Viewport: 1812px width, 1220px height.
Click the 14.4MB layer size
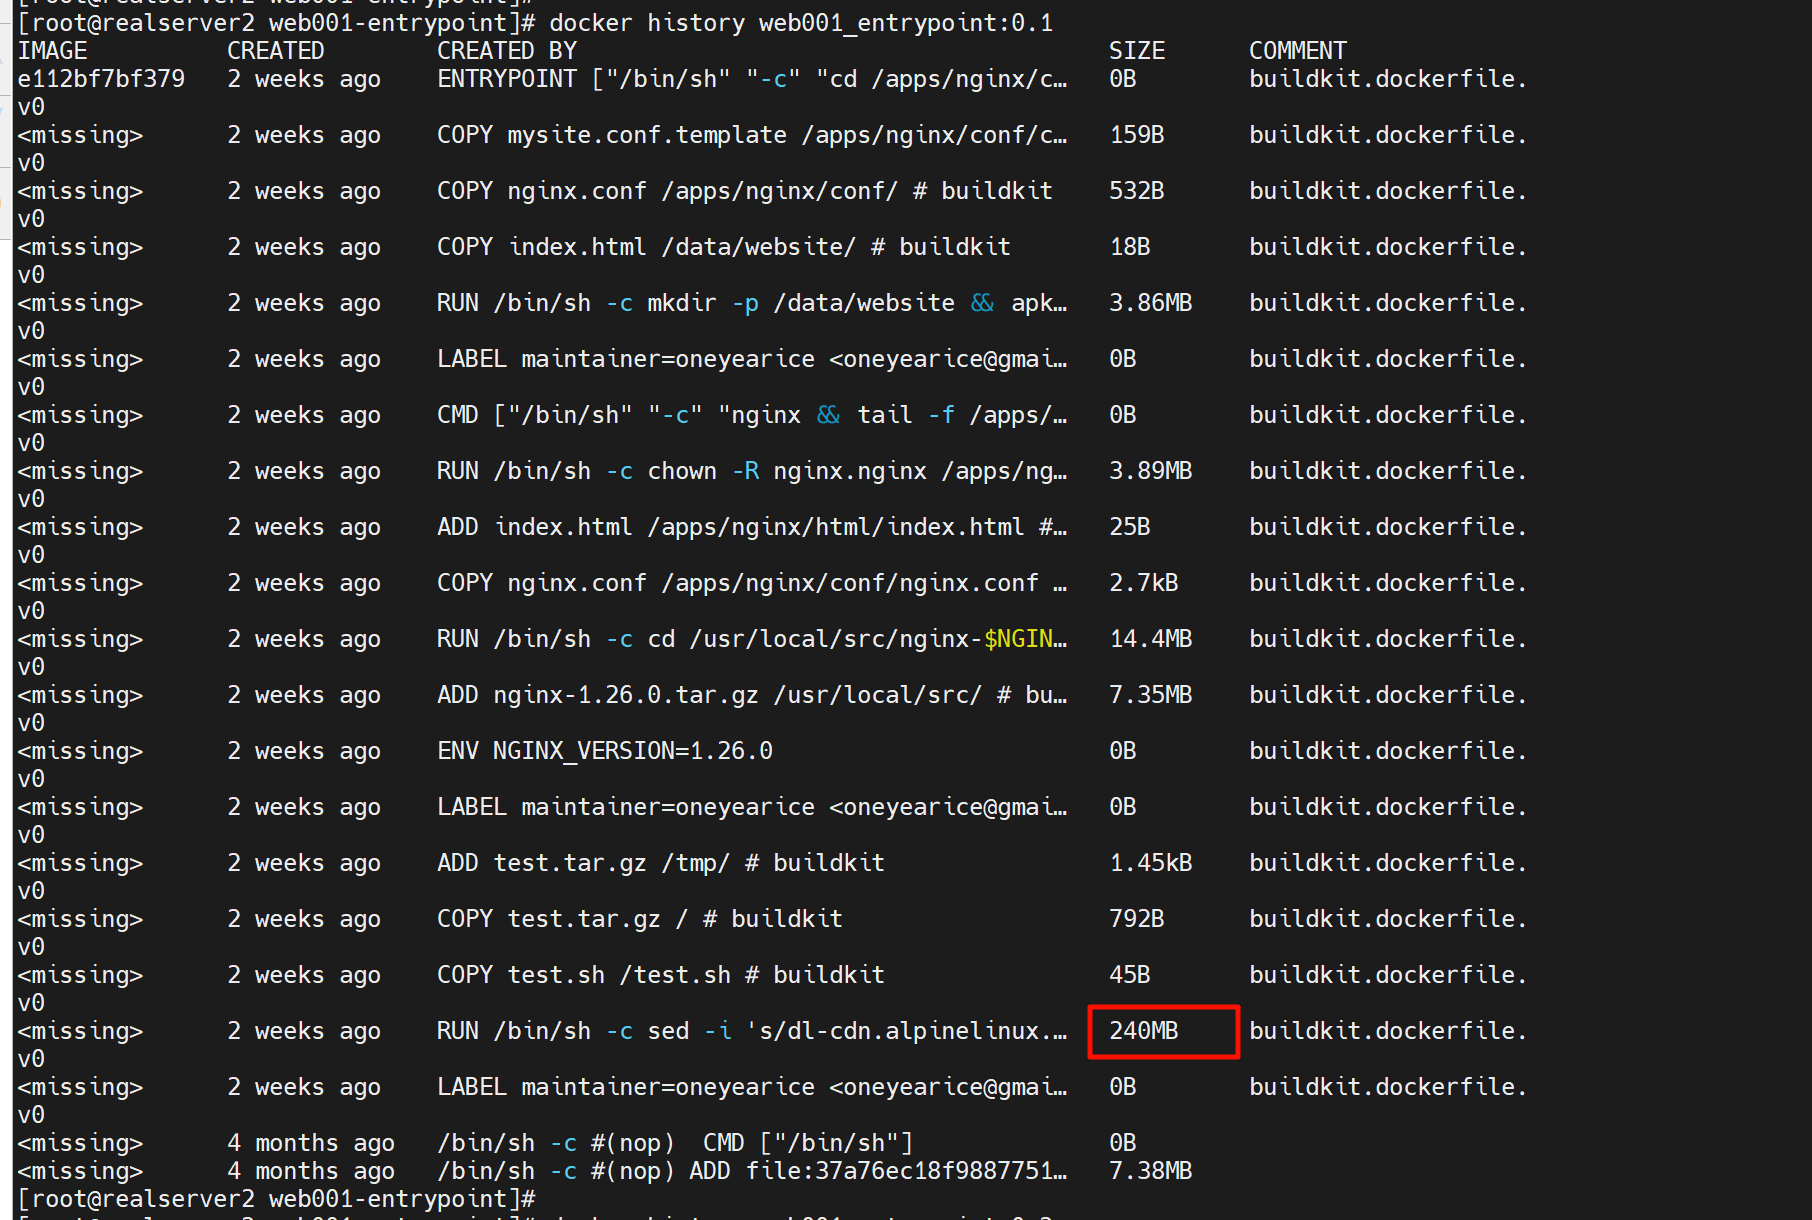1150,639
